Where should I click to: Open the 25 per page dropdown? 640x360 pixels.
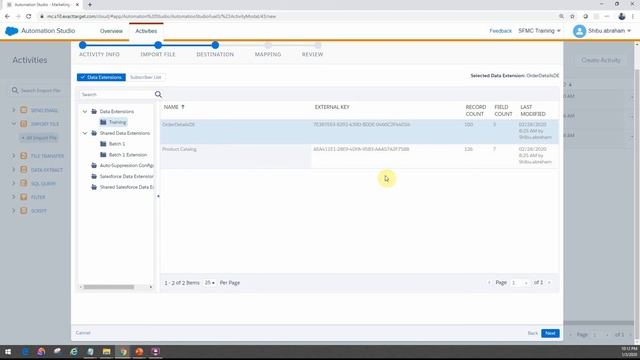click(x=209, y=283)
